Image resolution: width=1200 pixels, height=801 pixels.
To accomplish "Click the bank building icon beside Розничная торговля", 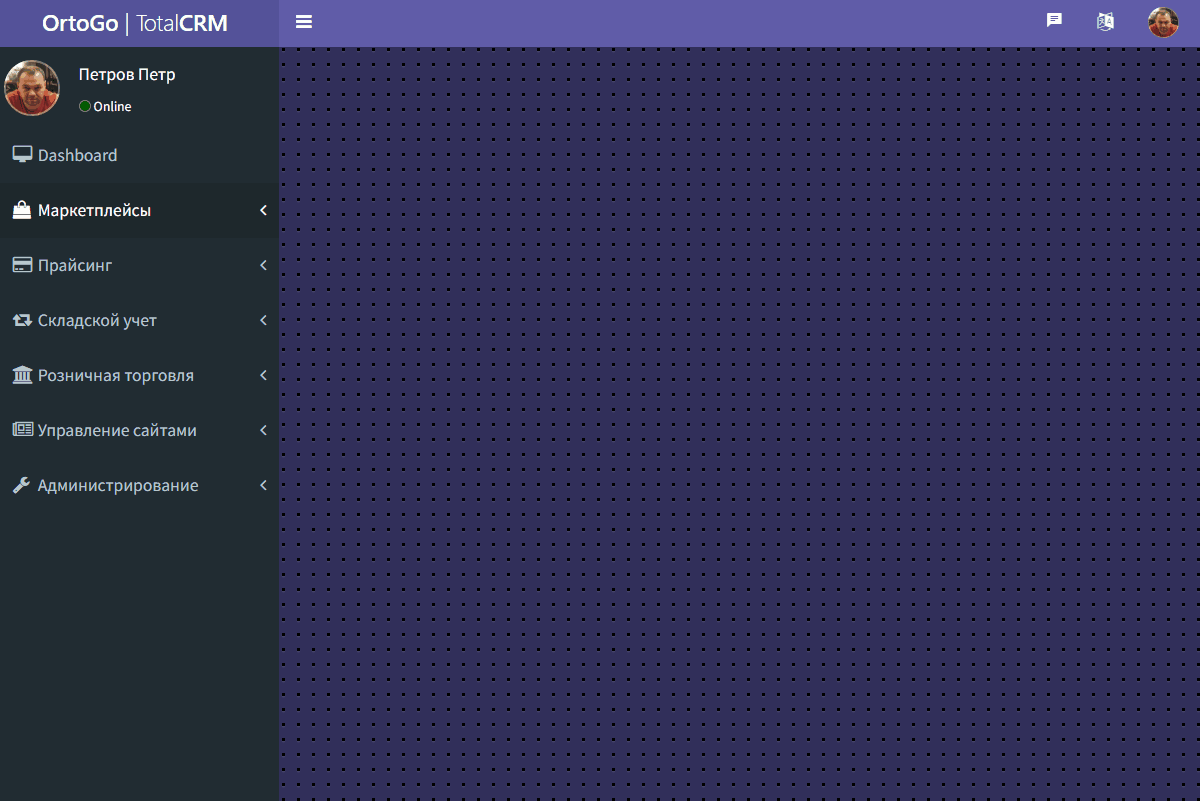I will click(x=22, y=376).
